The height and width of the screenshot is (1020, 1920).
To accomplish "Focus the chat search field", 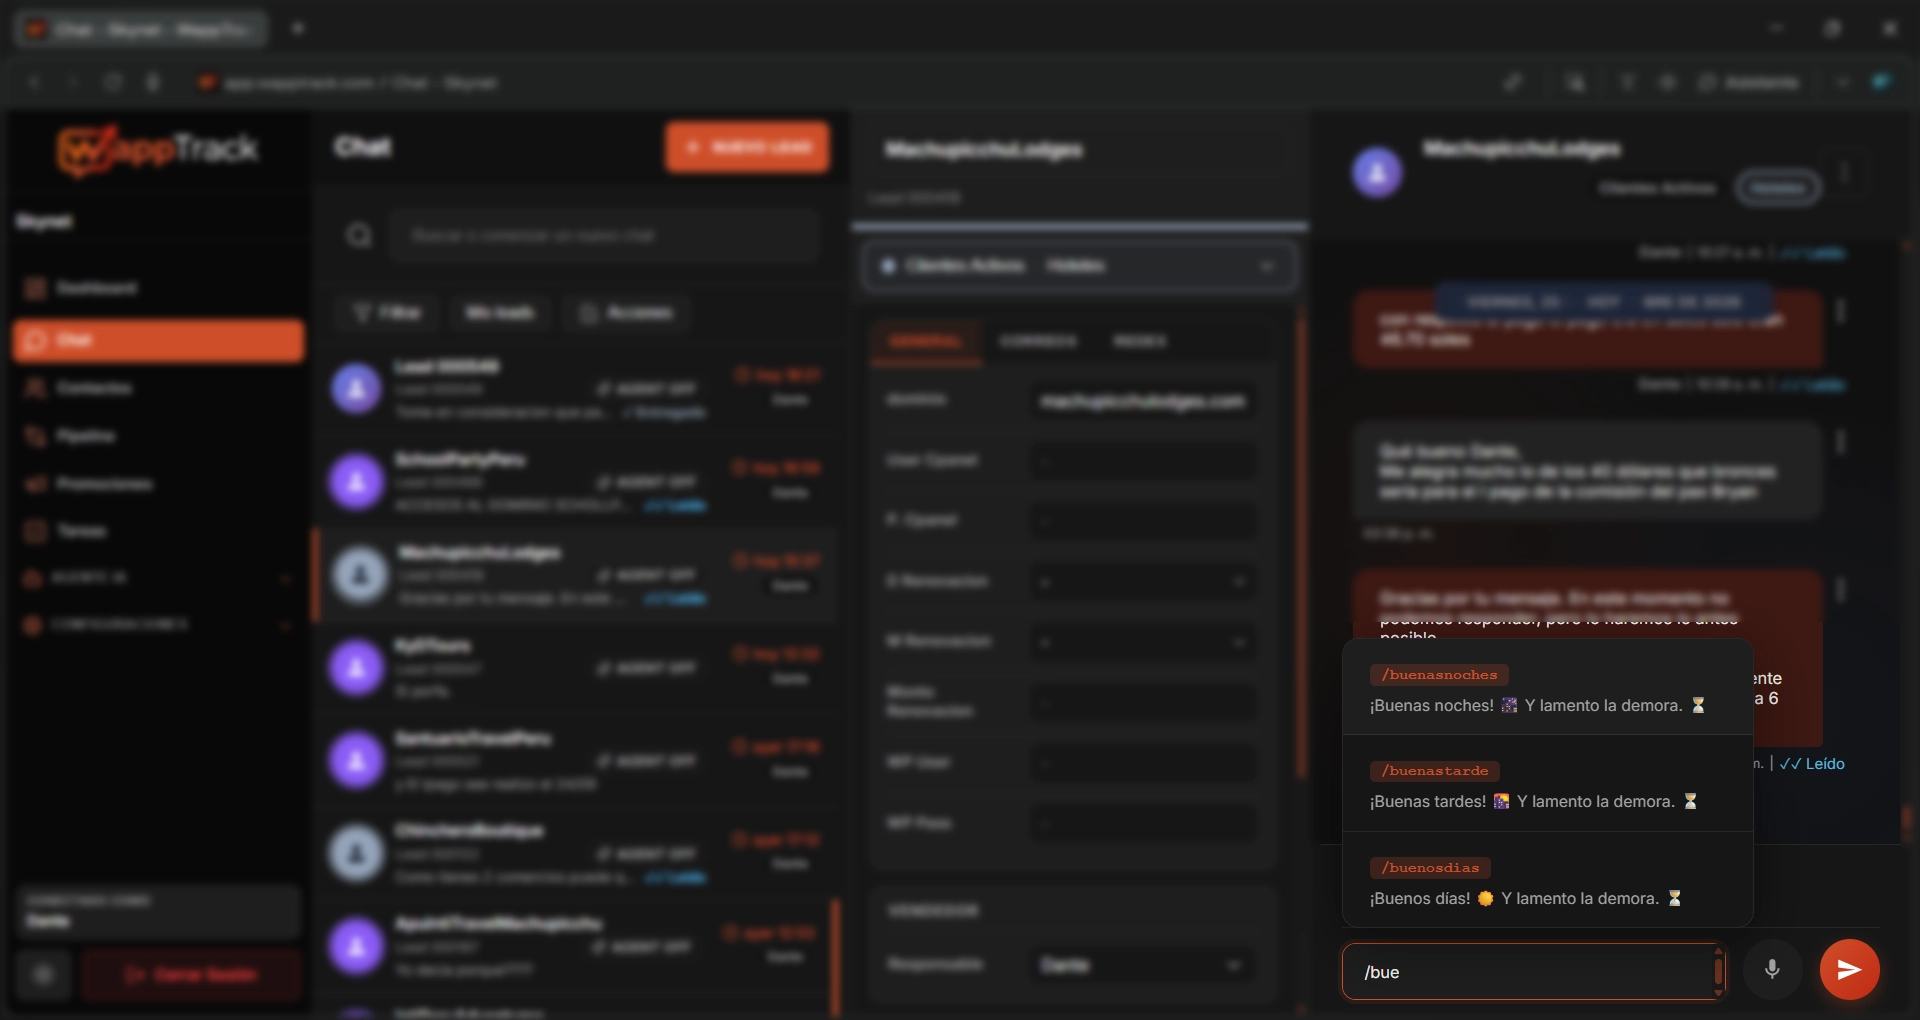I will (604, 236).
